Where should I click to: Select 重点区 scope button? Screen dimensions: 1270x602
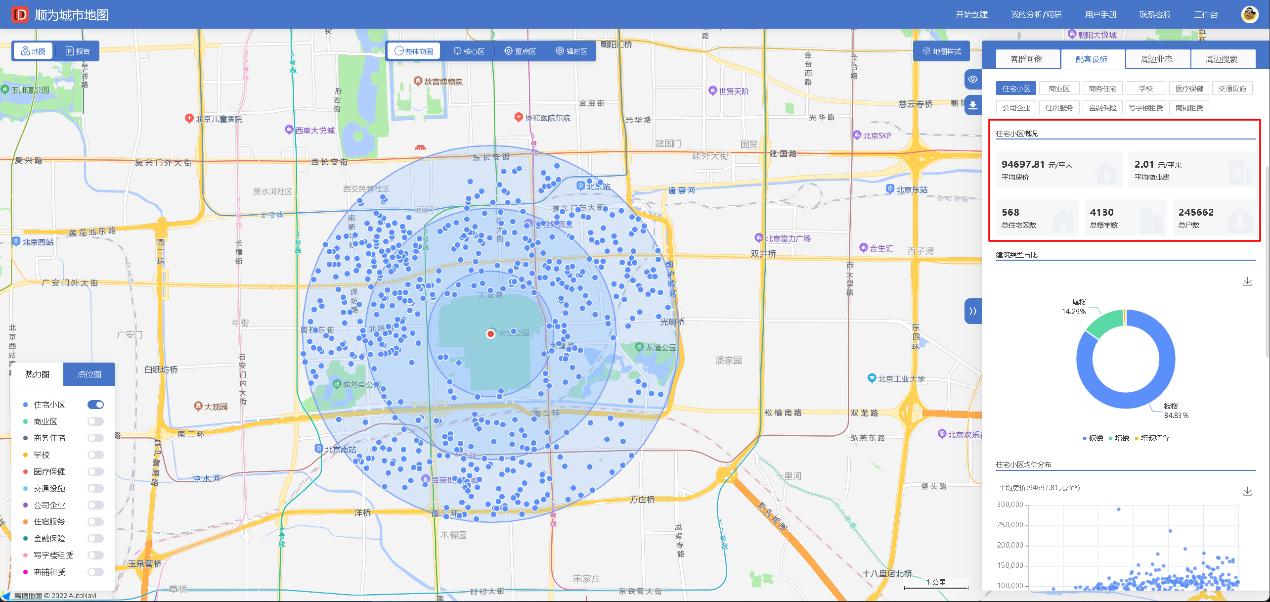click(x=520, y=50)
